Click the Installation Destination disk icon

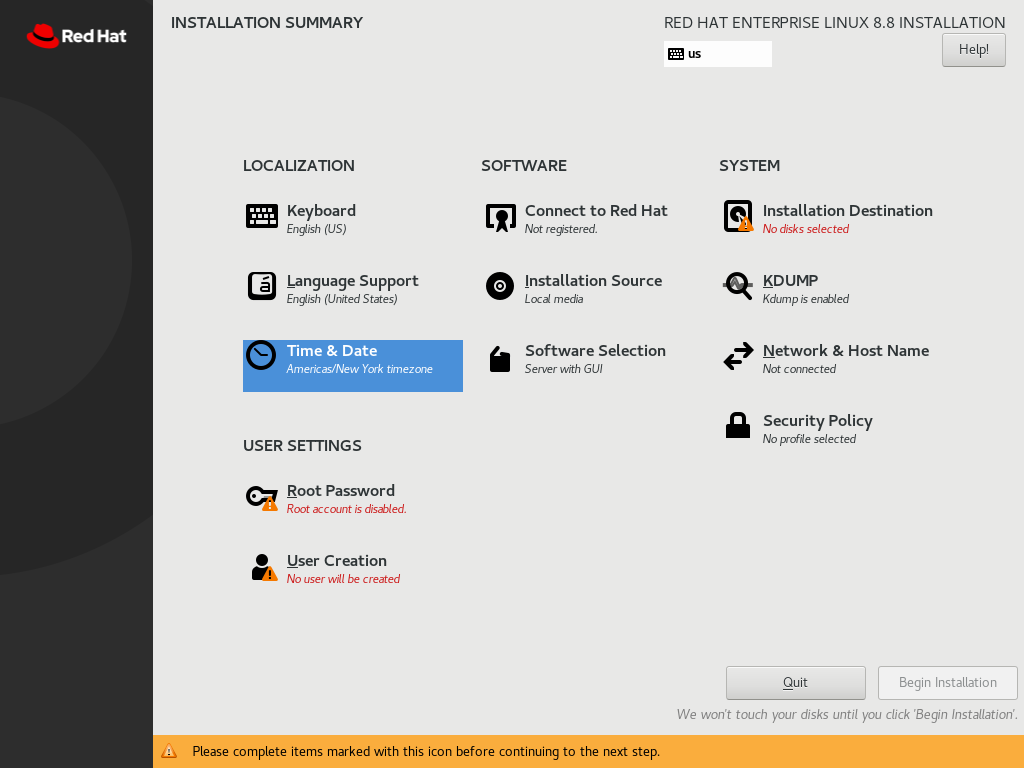pyautogui.click(x=739, y=216)
